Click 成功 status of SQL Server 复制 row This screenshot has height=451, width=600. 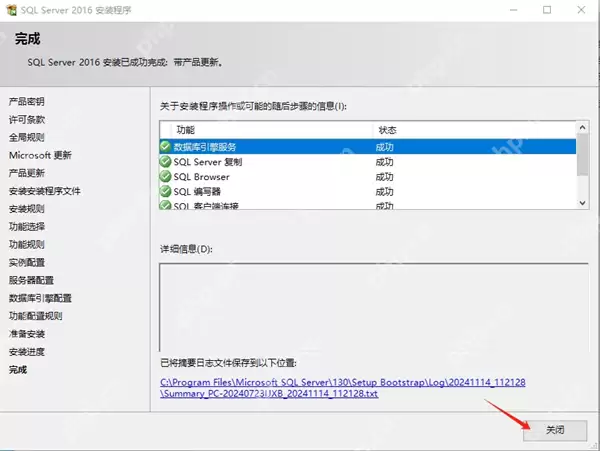point(384,162)
